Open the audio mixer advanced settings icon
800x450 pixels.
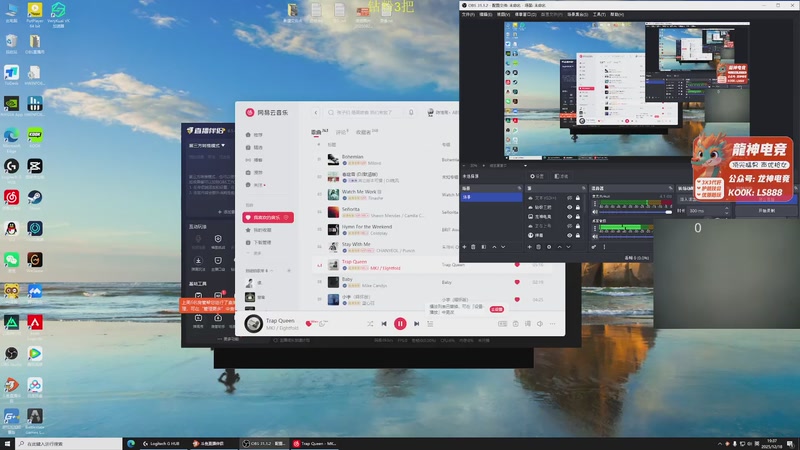[x=594, y=247]
